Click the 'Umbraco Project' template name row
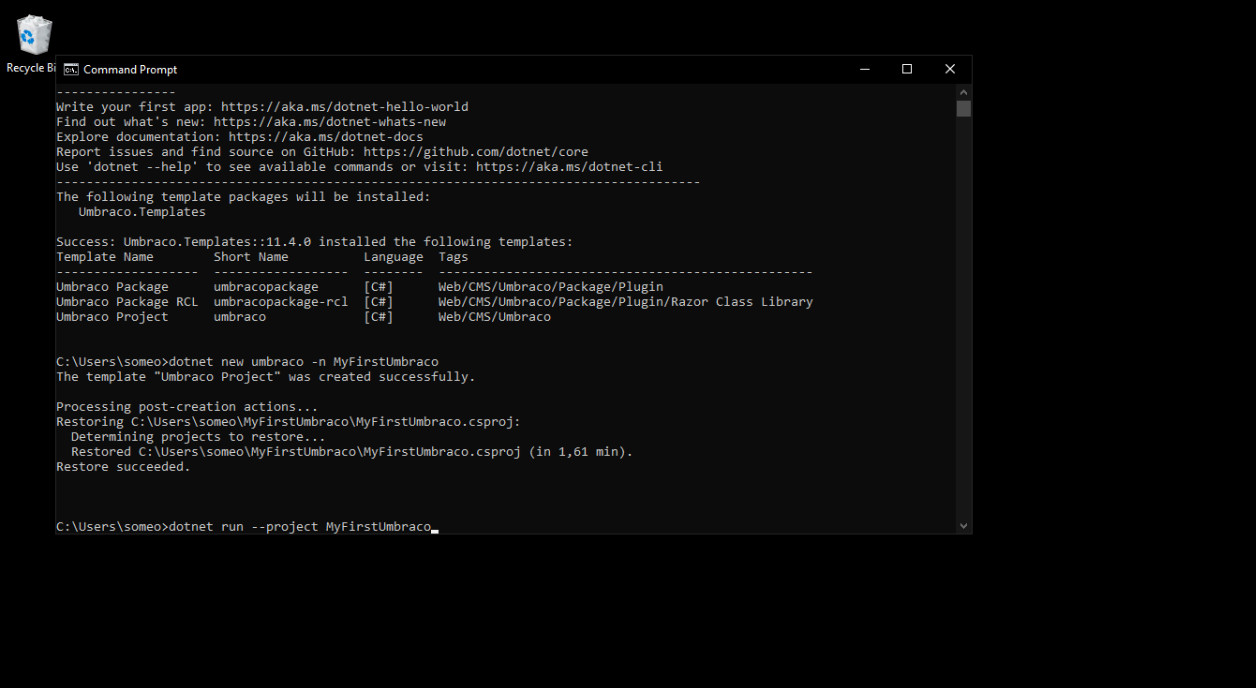The height and width of the screenshot is (688, 1256). pyautogui.click(x=112, y=317)
